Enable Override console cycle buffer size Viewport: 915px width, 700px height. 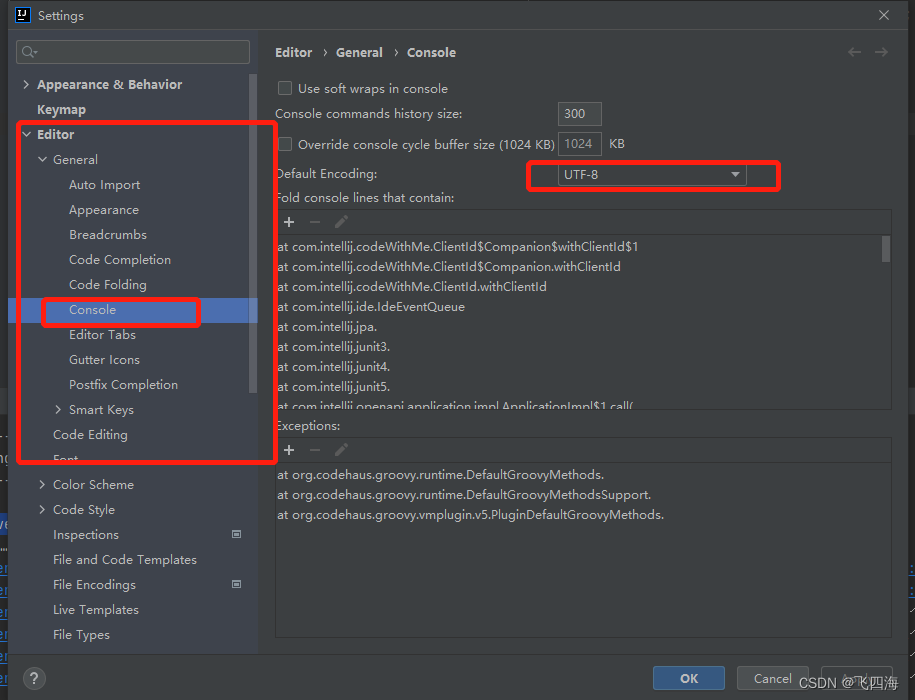(285, 143)
